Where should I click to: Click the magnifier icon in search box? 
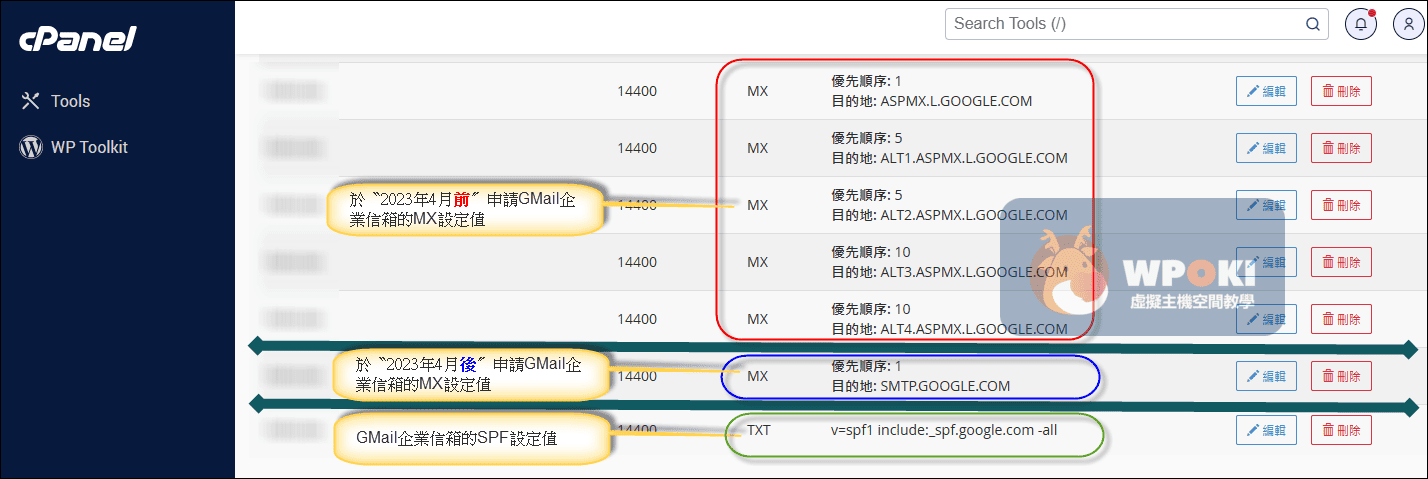(1312, 24)
